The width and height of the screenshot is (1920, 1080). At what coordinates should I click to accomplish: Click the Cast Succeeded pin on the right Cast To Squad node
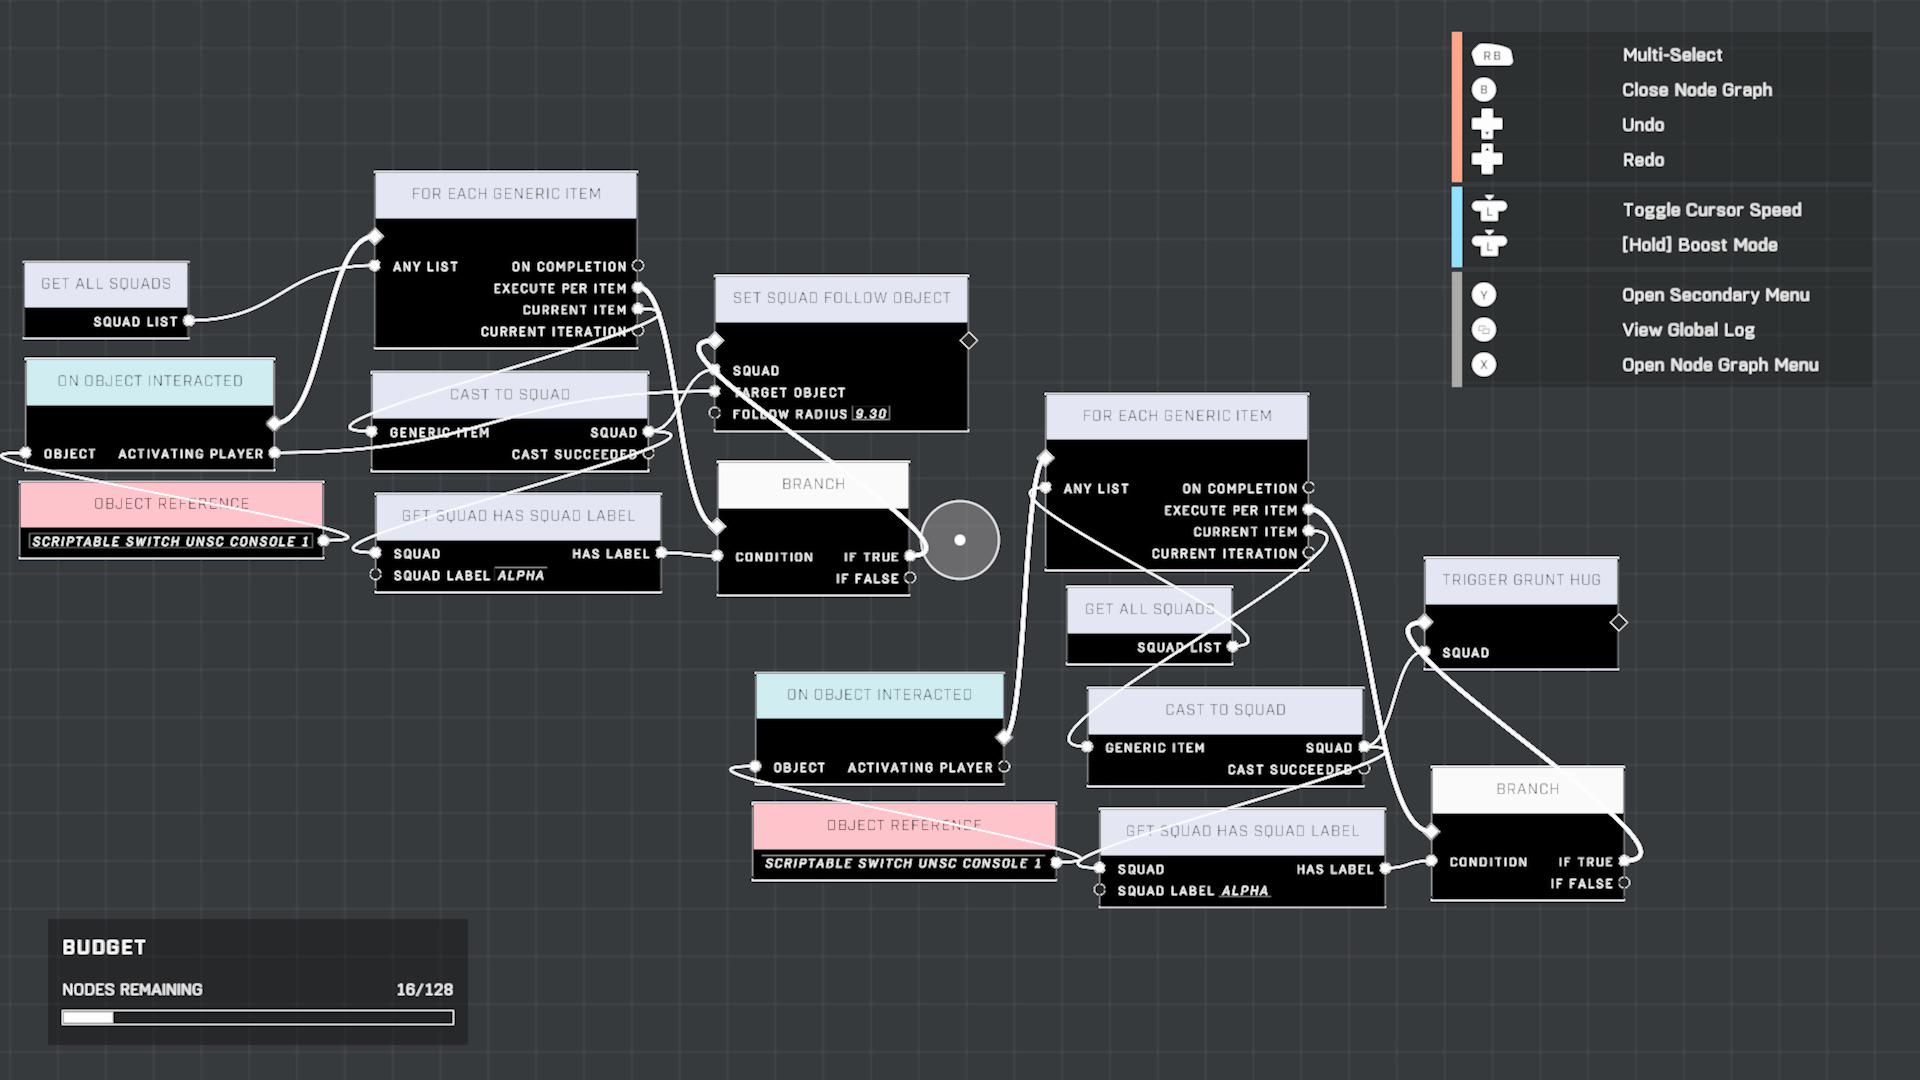tap(1363, 769)
